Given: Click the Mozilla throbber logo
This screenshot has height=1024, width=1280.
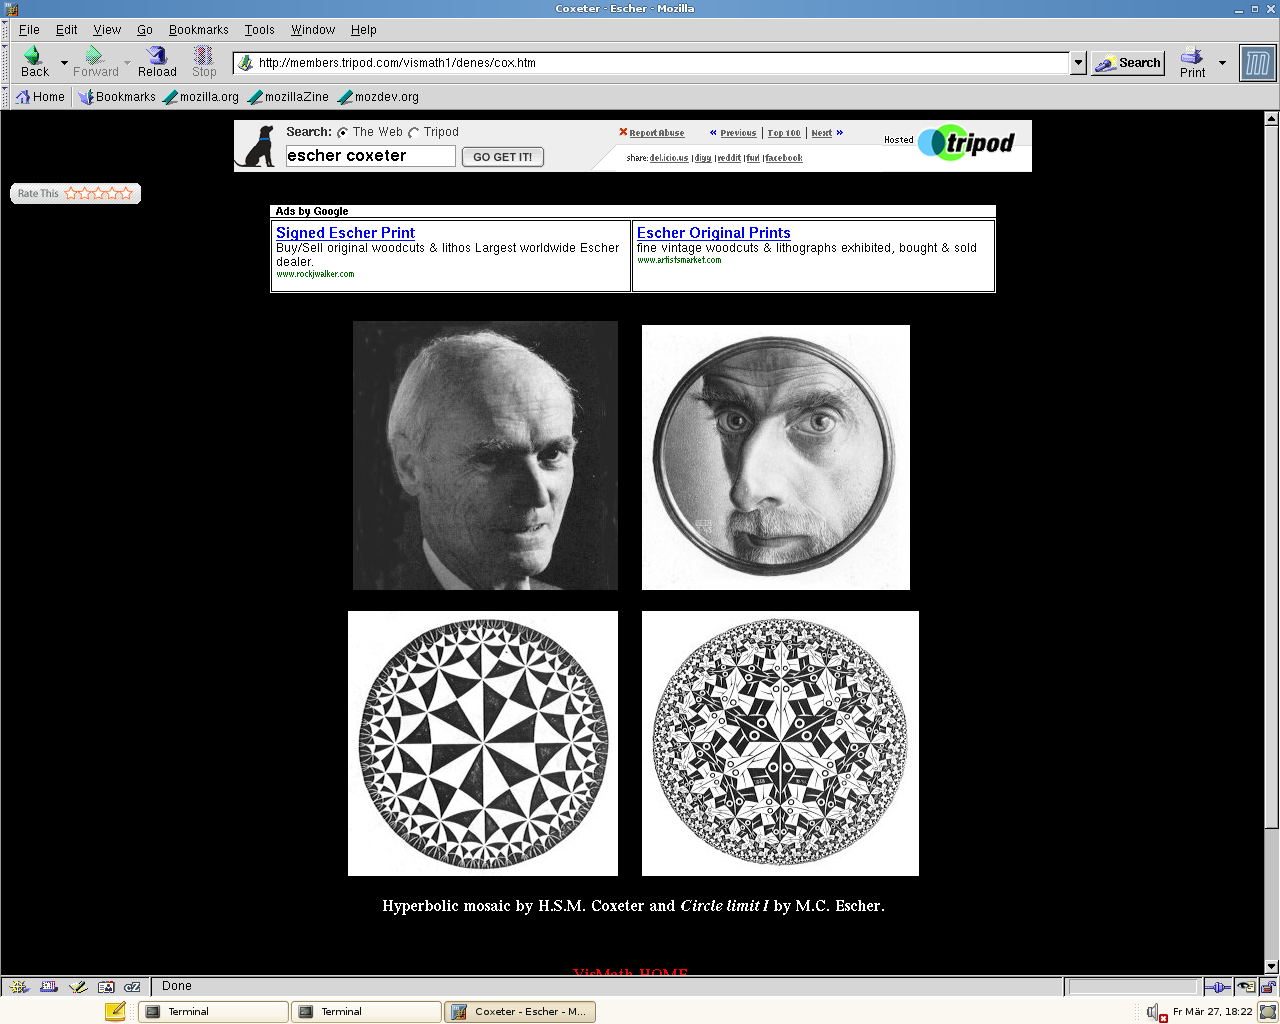Looking at the screenshot, I should (1257, 64).
